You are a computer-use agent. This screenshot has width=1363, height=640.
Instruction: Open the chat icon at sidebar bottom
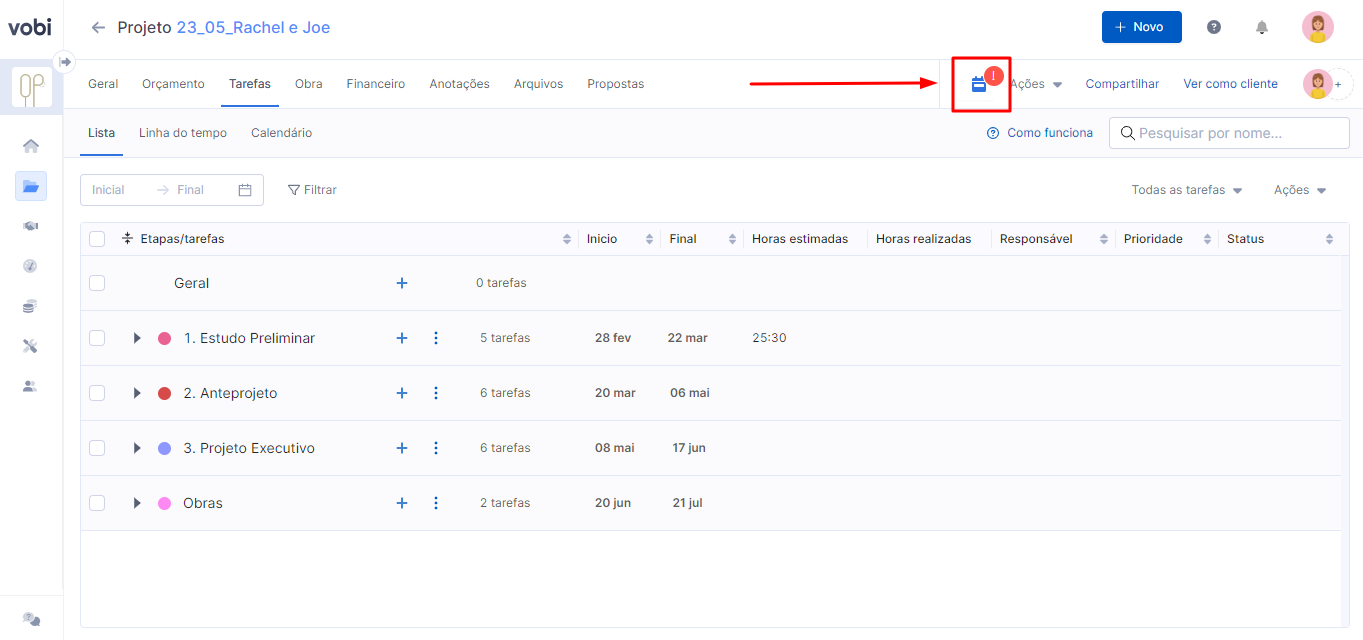coord(31,619)
